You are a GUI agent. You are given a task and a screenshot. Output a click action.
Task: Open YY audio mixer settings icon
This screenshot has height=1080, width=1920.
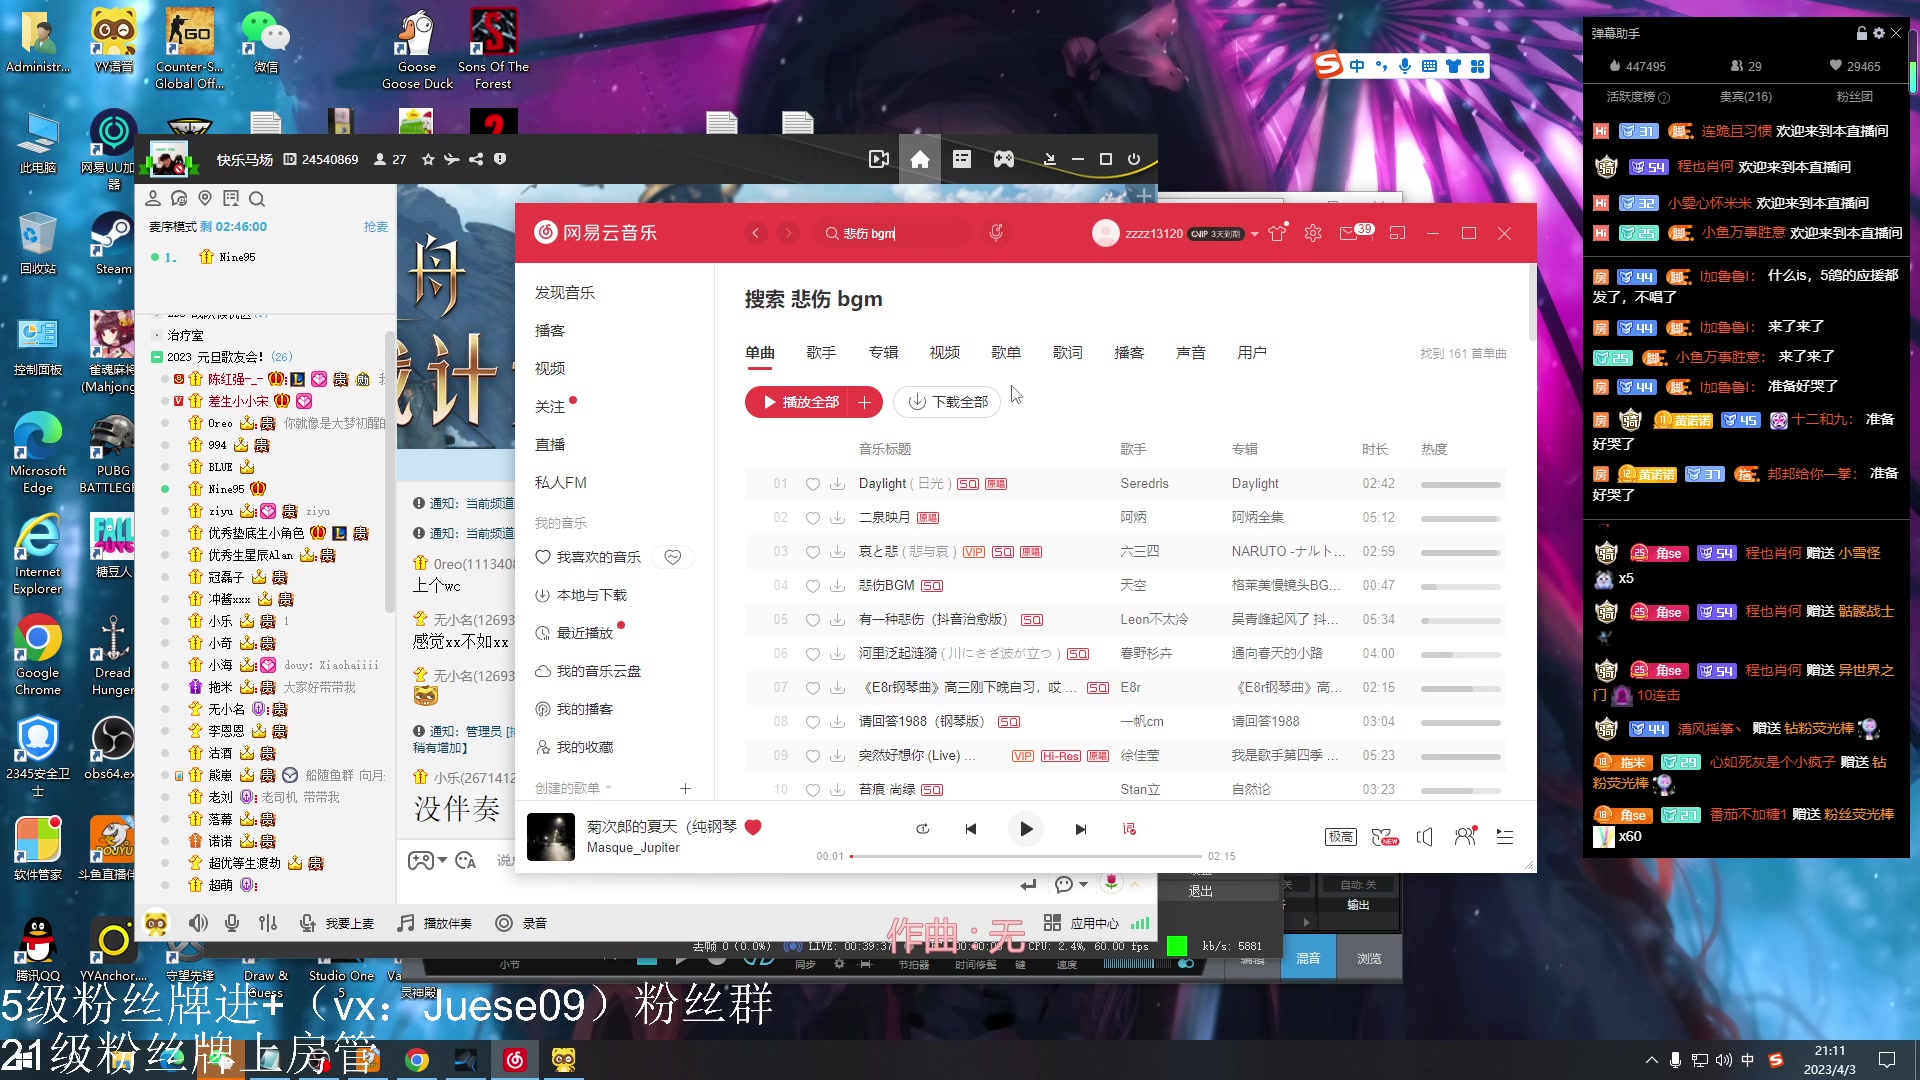coord(268,923)
